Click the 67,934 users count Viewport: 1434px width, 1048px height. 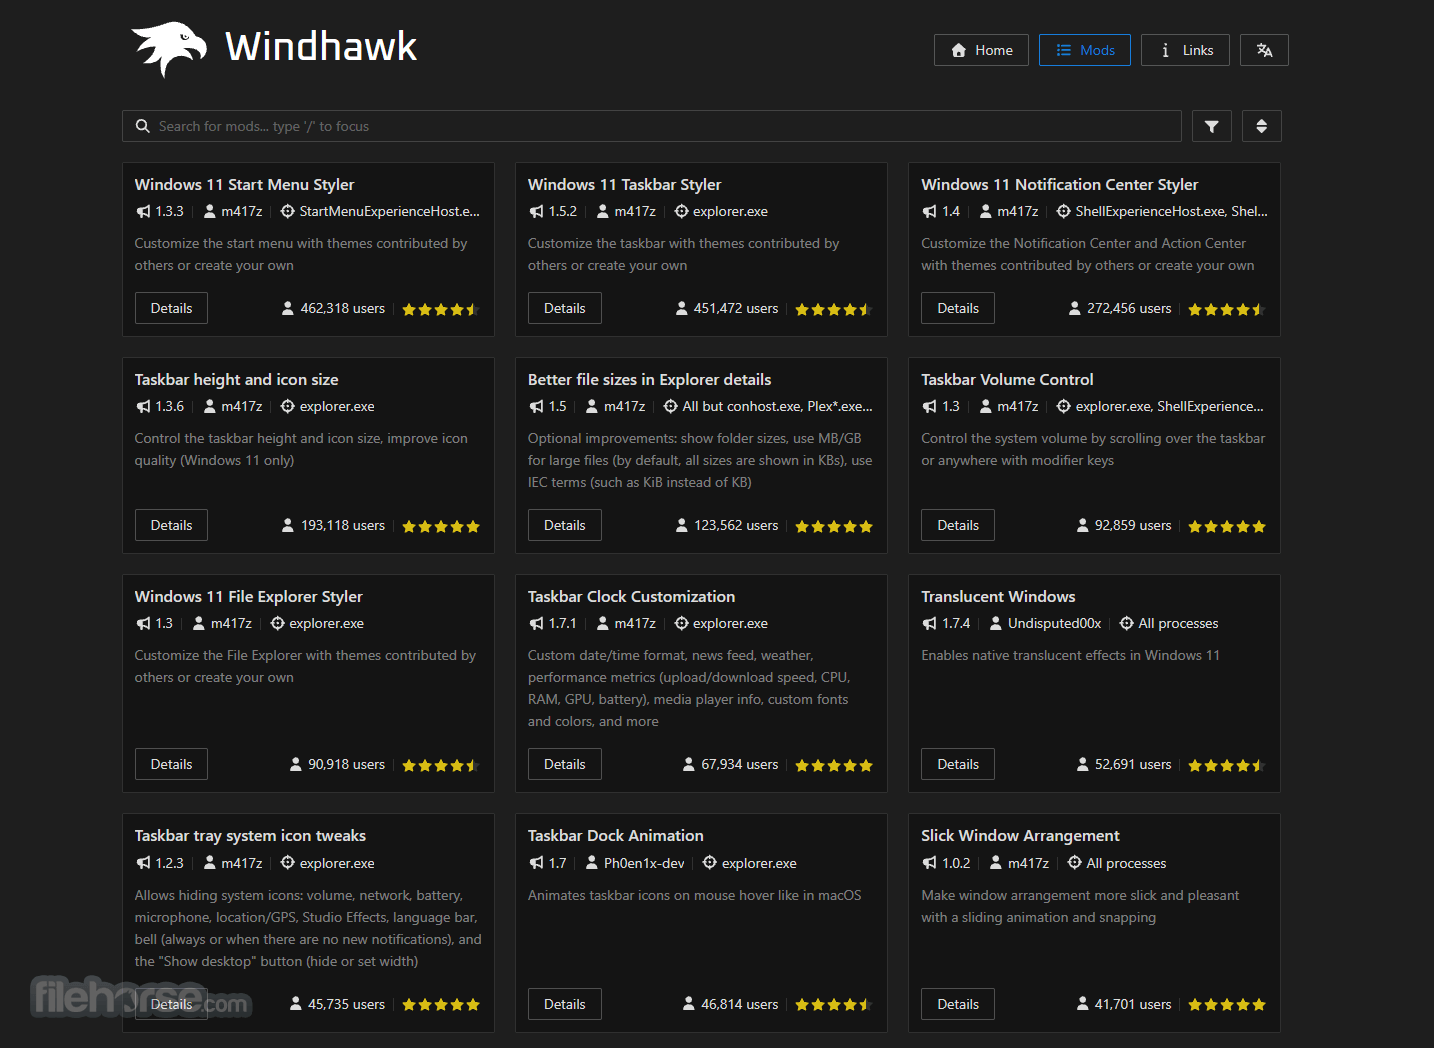(x=740, y=764)
